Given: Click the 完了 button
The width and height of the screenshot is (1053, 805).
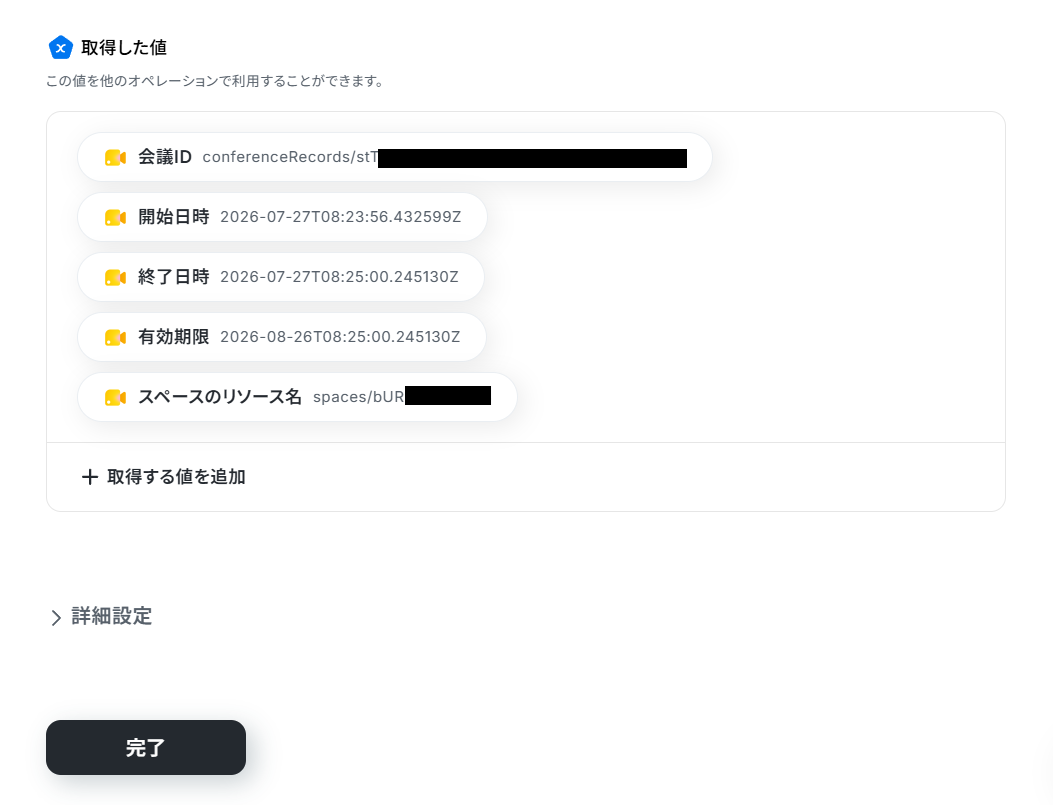Looking at the screenshot, I should 146,747.
